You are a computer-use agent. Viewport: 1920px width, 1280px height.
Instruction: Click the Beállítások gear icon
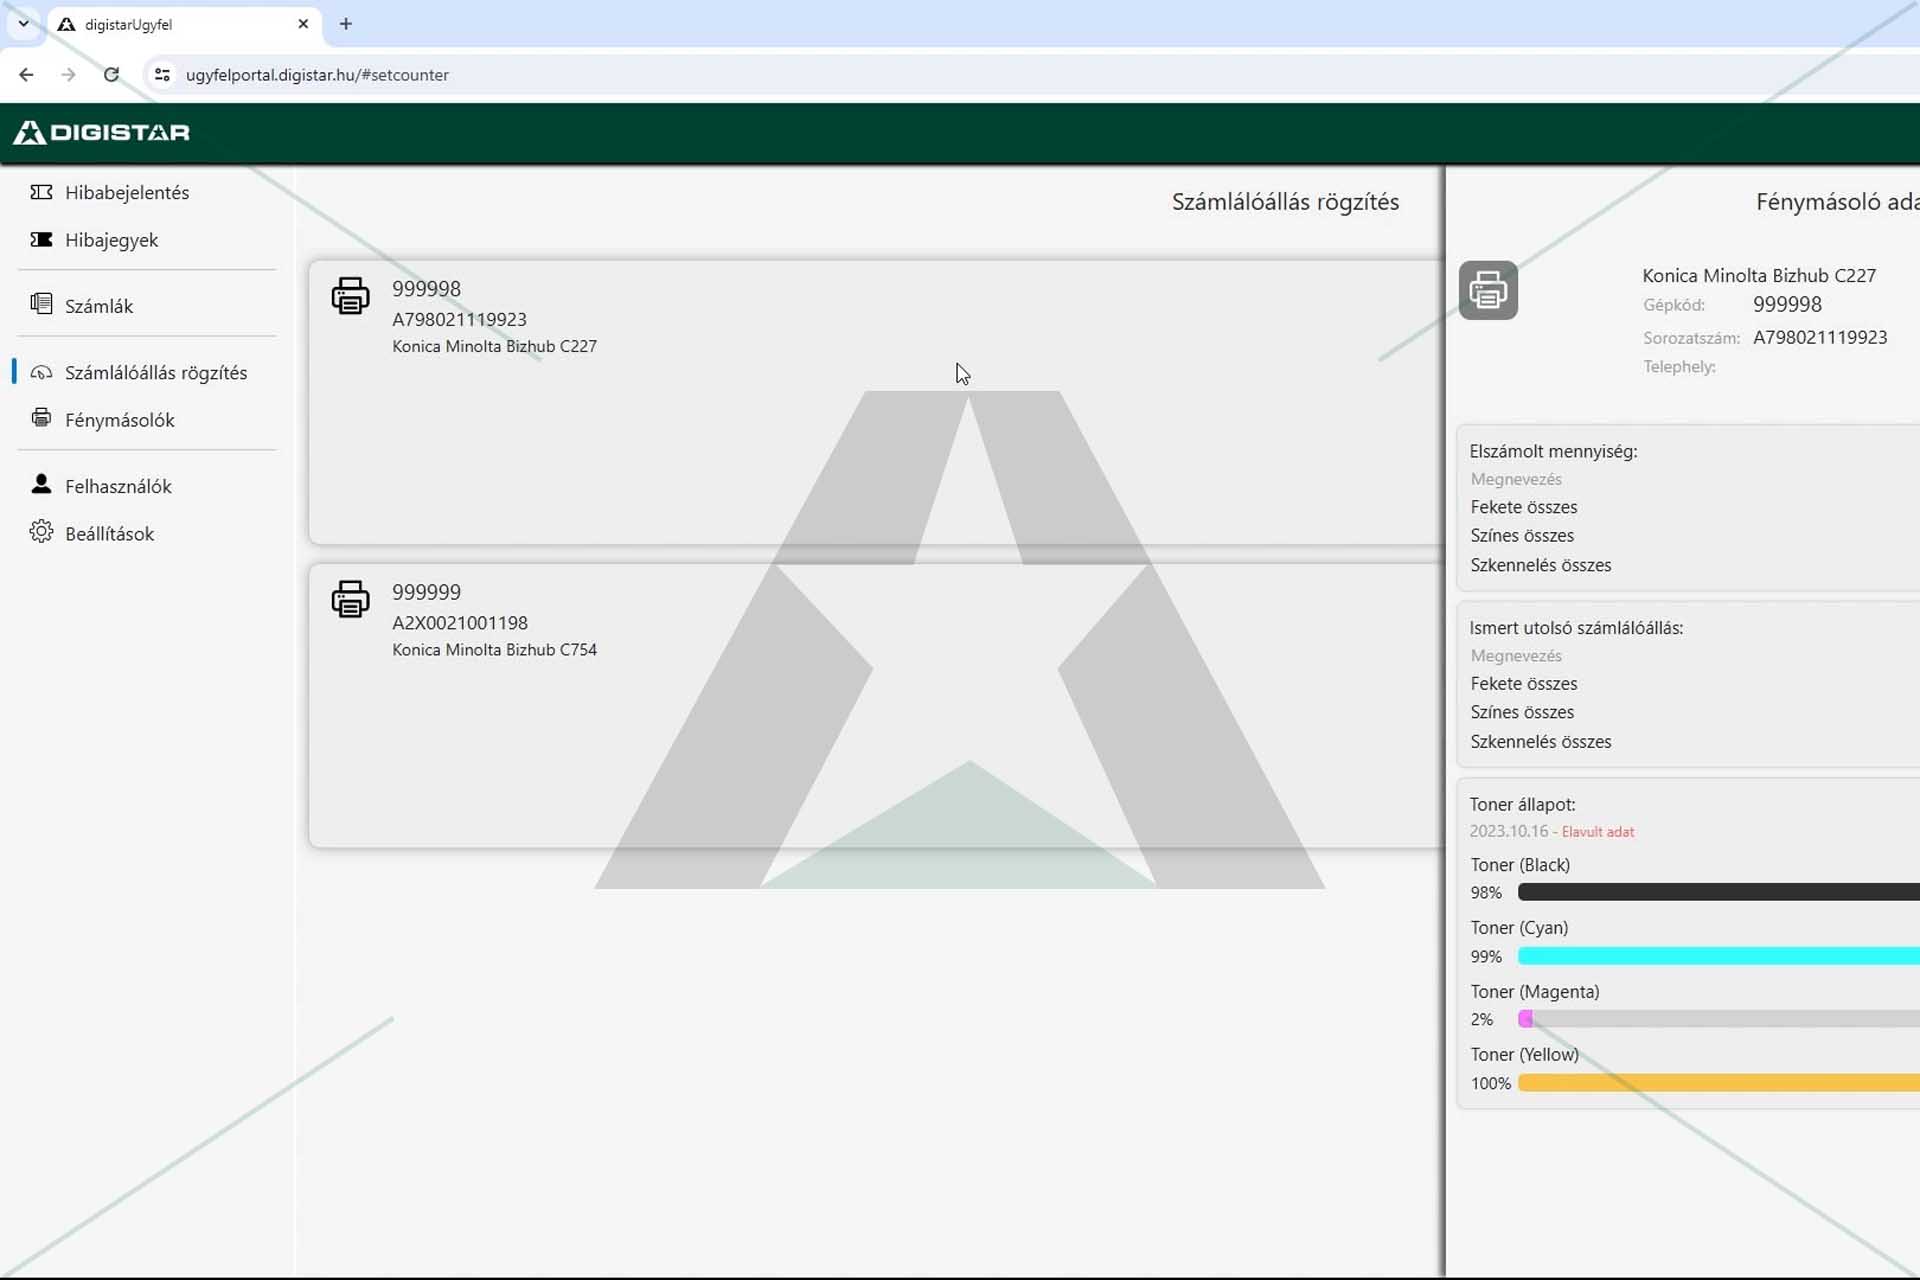(x=41, y=532)
